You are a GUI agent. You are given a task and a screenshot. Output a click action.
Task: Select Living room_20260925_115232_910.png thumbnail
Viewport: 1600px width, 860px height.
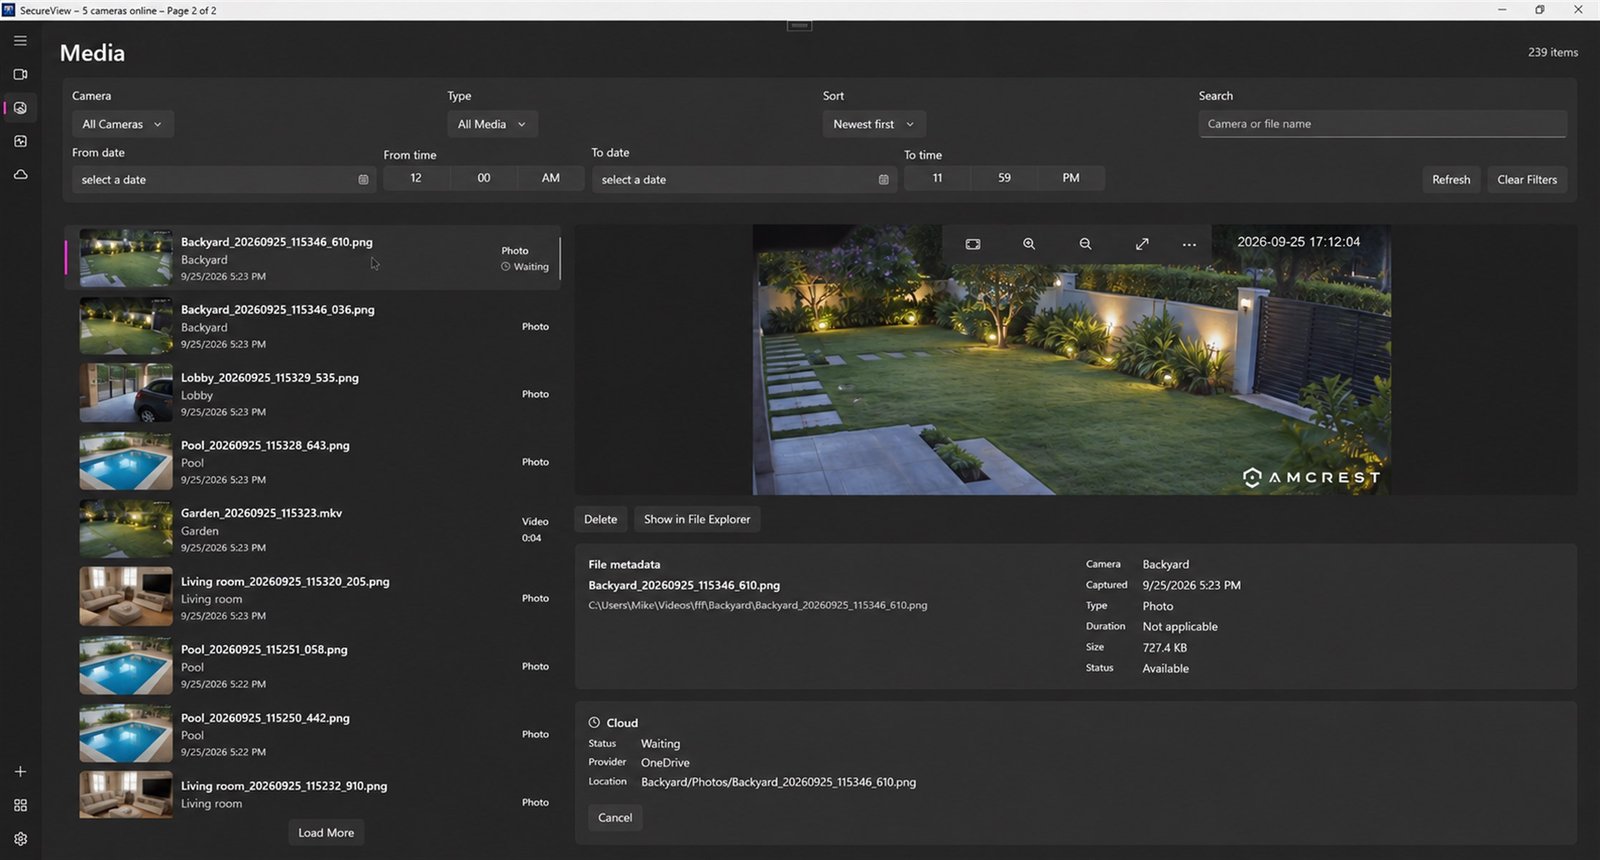[x=126, y=796]
